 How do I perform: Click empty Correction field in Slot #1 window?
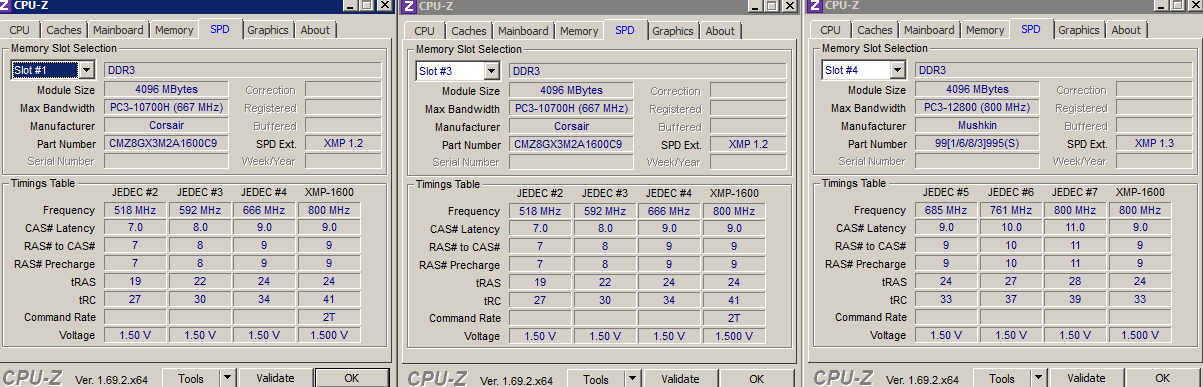coord(343,89)
